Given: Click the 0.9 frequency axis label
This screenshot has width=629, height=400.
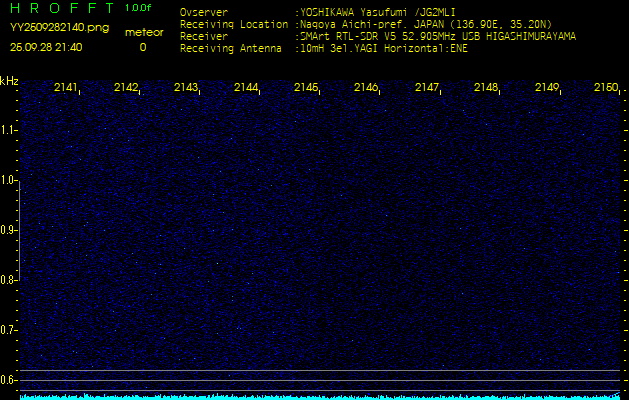Looking at the screenshot, I should (x=9, y=230).
